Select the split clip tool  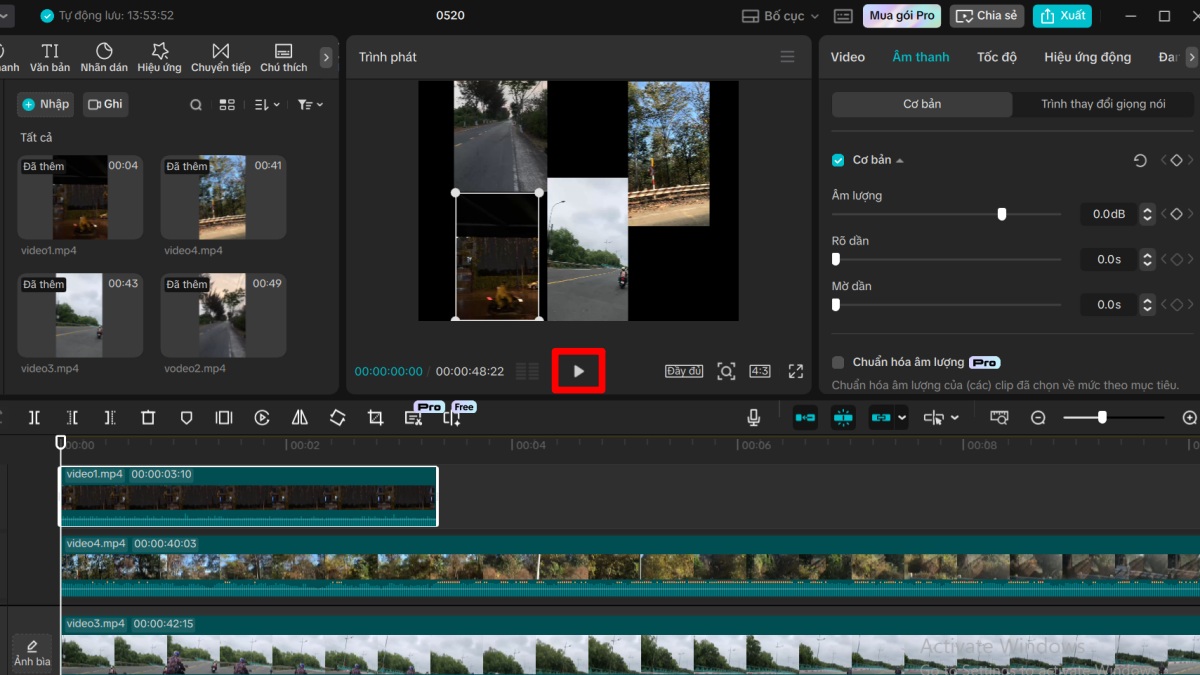(35, 417)
